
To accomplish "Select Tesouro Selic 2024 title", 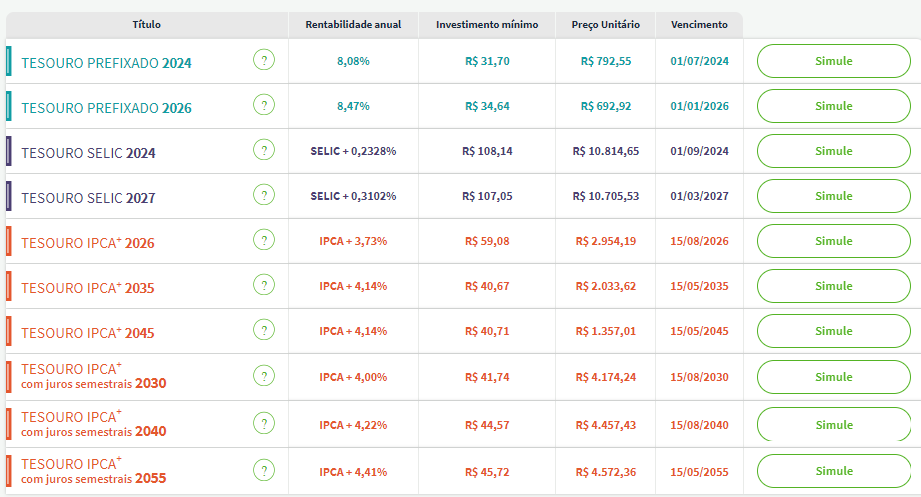I will (88, 153).
